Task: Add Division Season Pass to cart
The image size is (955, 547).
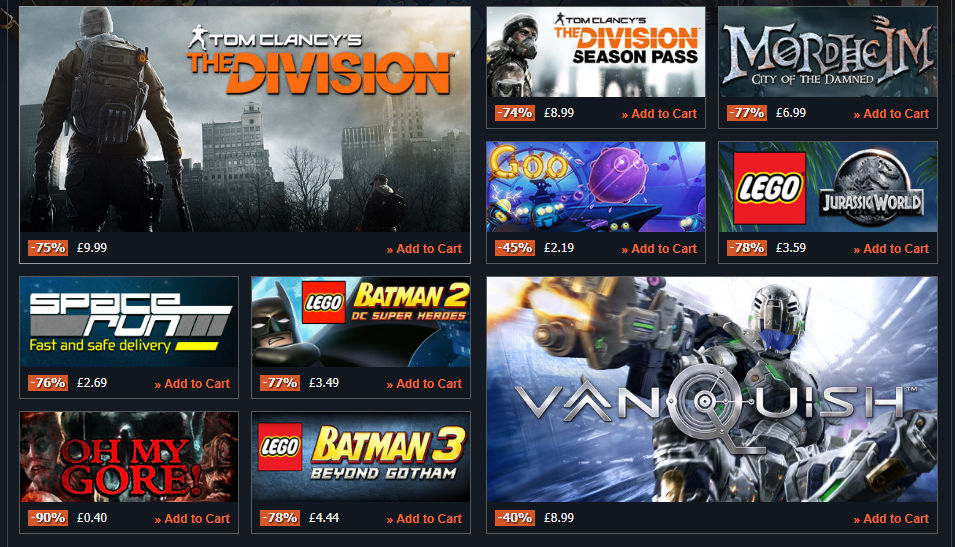Action: (x=659, y=114)
